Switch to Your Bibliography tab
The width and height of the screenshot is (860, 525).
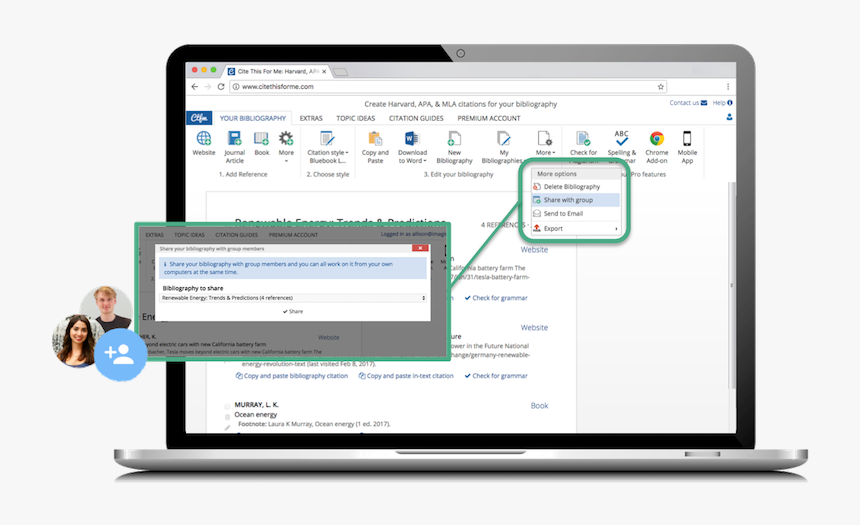click(x=253, y=118)
